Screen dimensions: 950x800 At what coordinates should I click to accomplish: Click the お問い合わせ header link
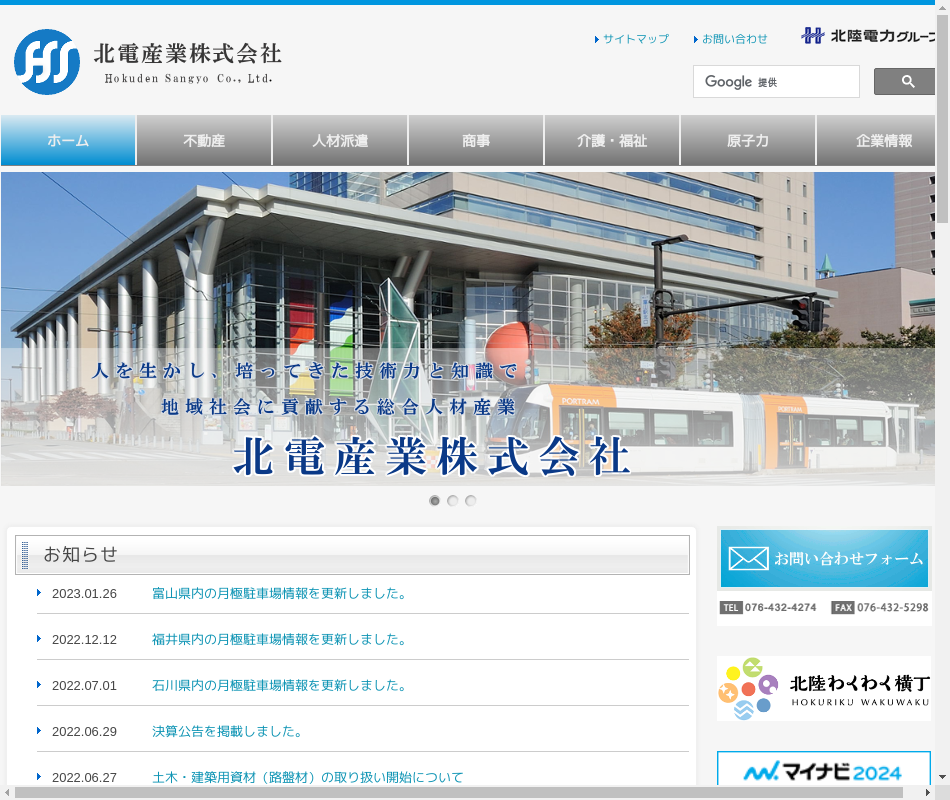[x=734, y=39]
